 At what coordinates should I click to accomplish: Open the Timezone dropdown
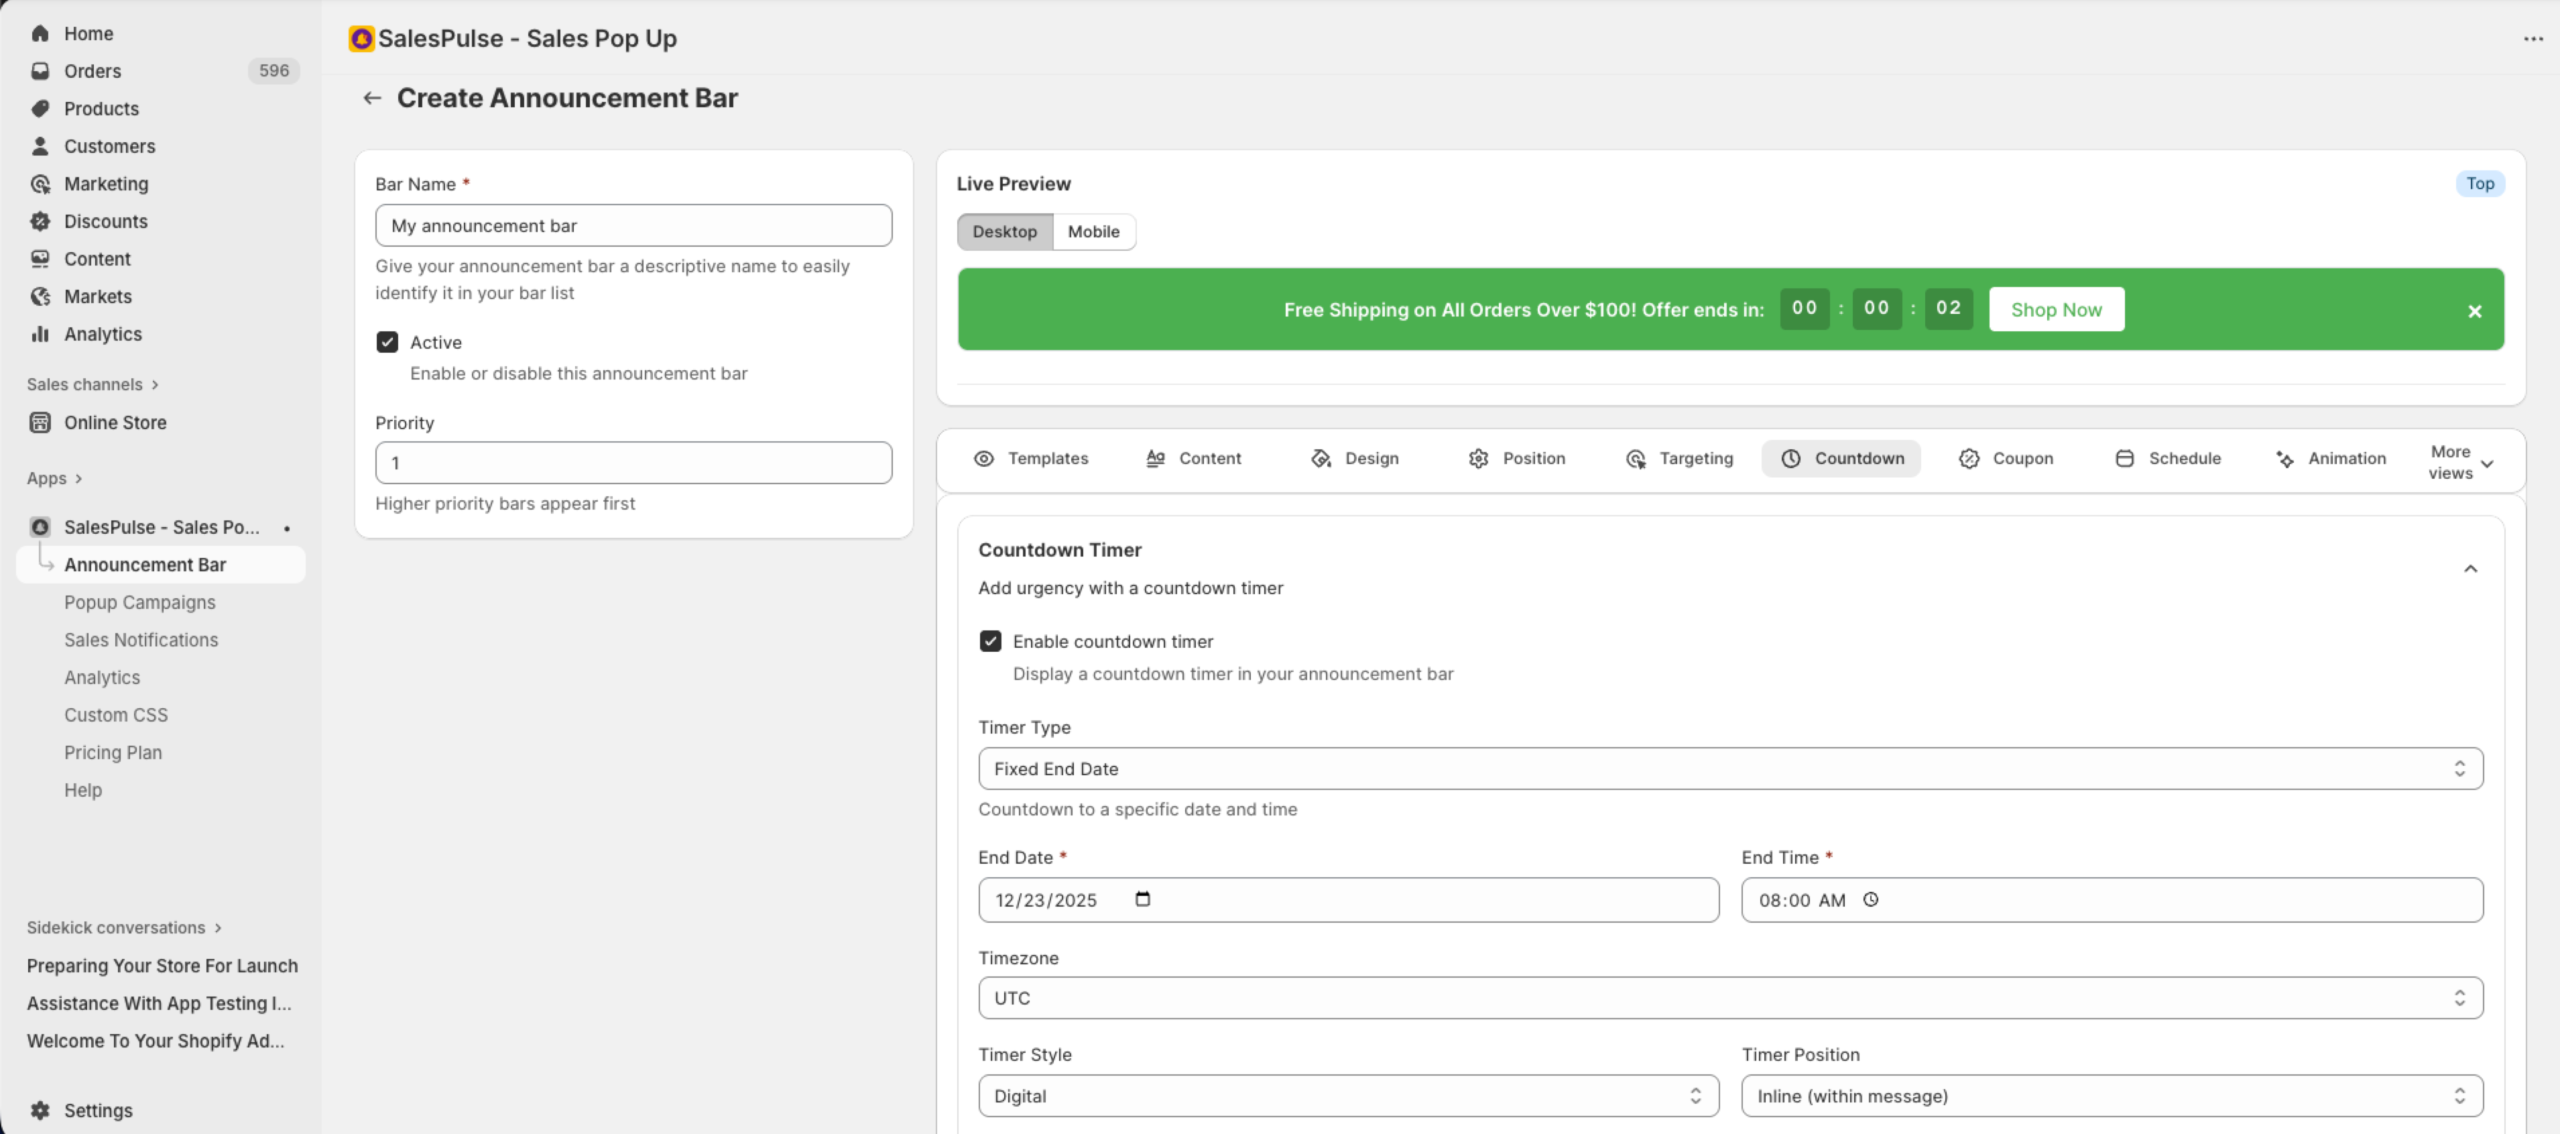click(1729, 997)
